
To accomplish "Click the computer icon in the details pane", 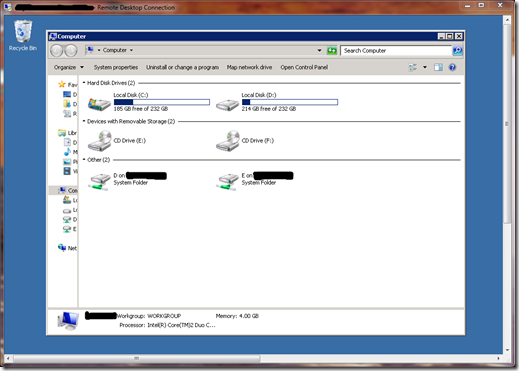I will click(x=68, y=321).
